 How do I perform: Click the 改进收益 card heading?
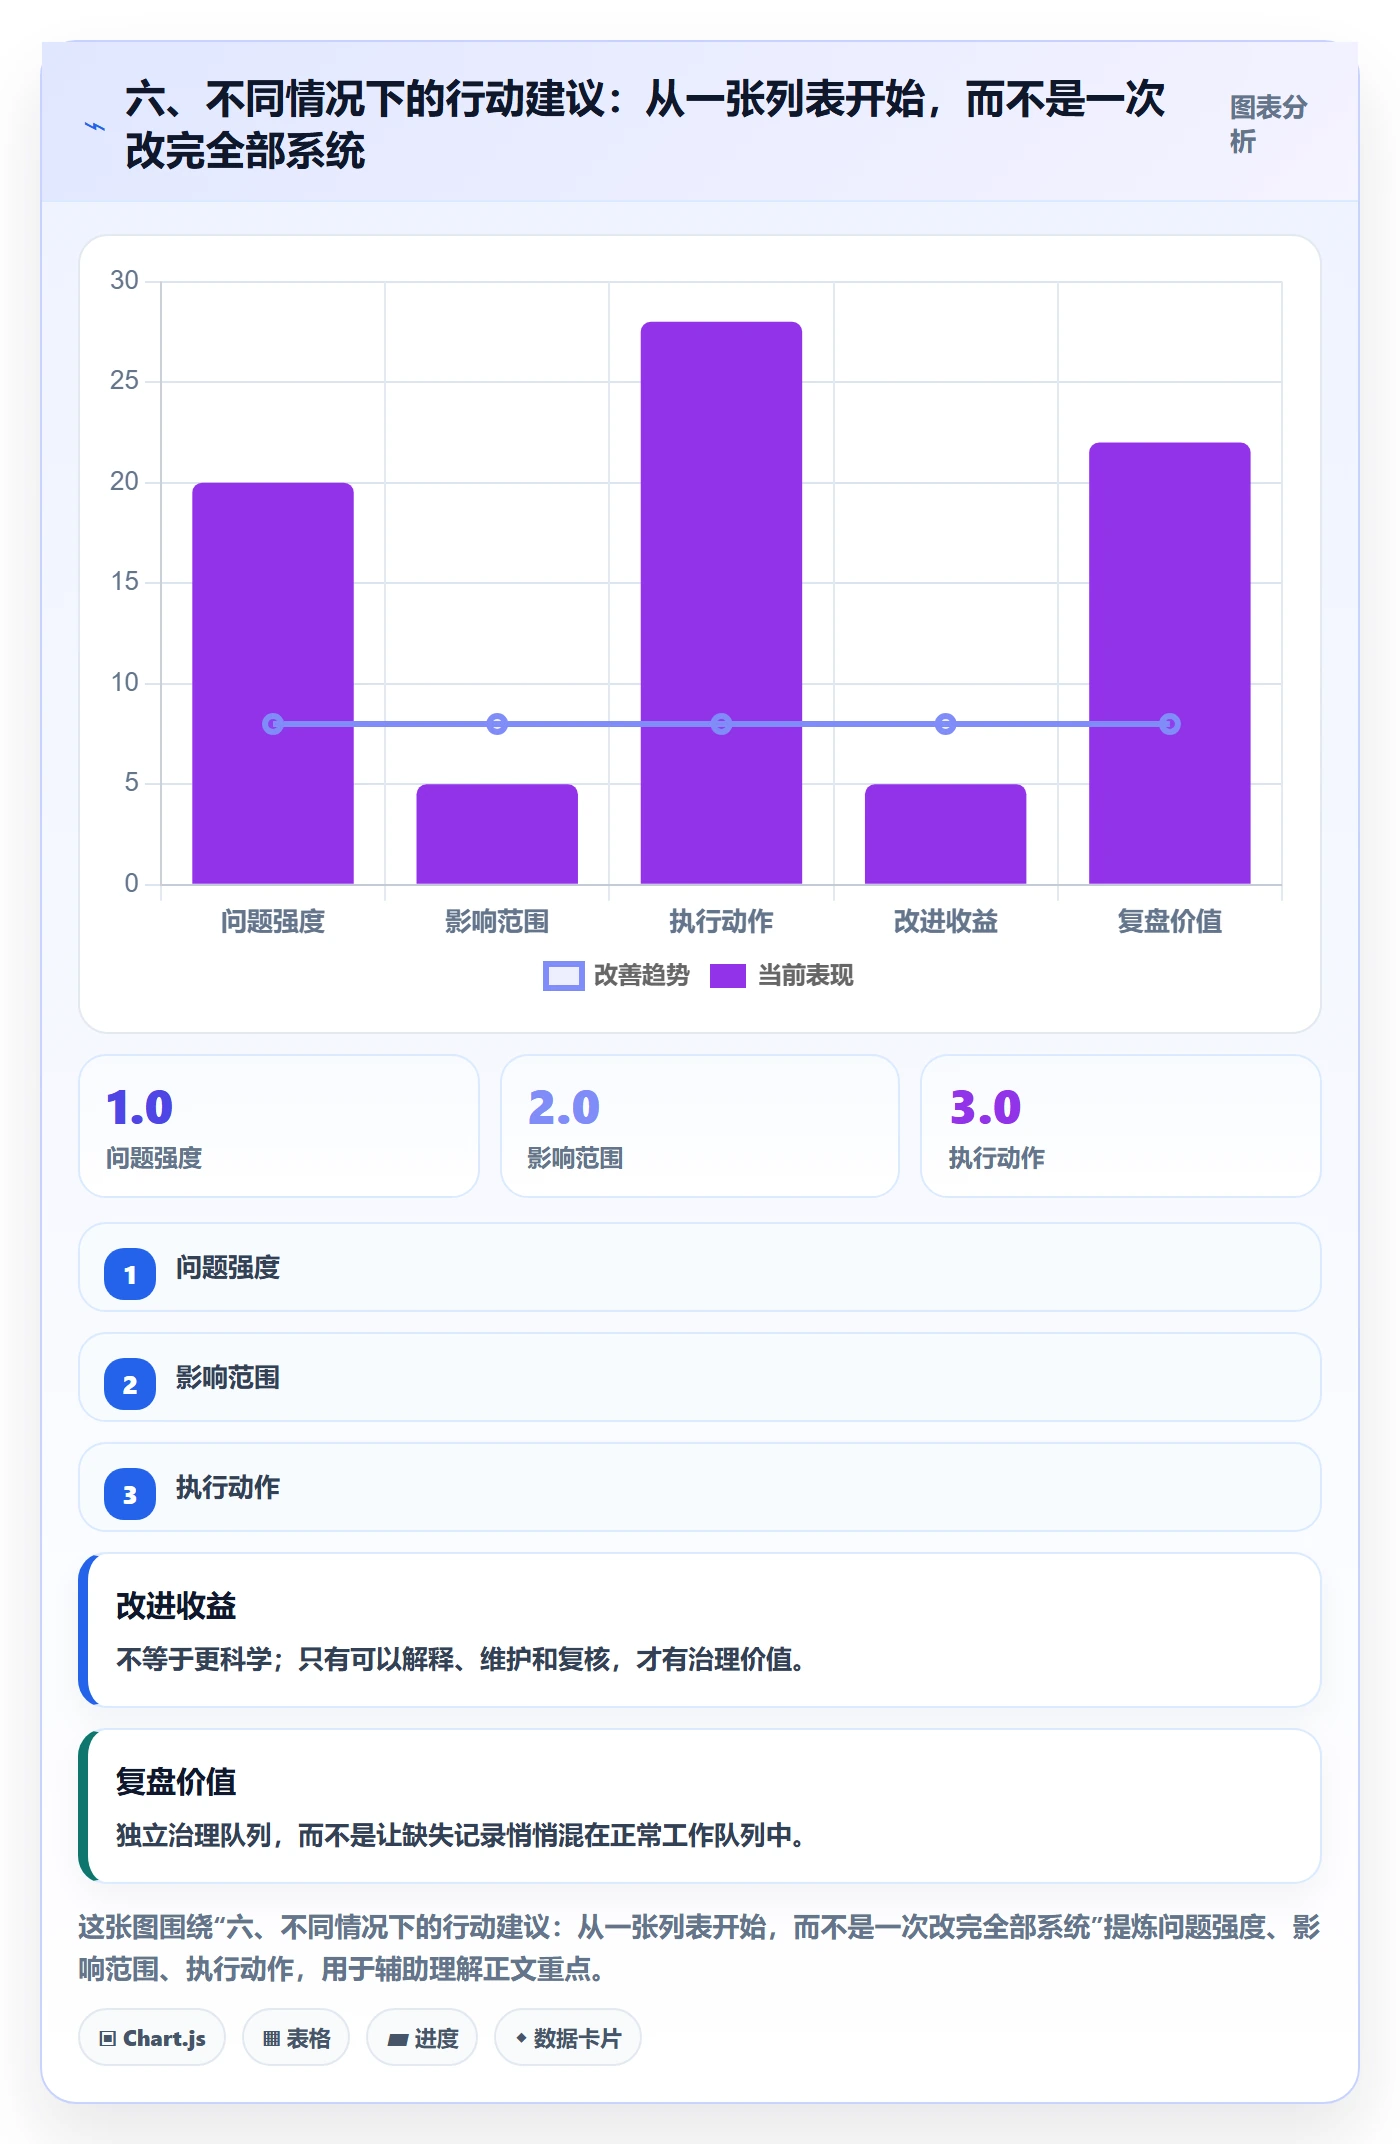coord(176,1606)
